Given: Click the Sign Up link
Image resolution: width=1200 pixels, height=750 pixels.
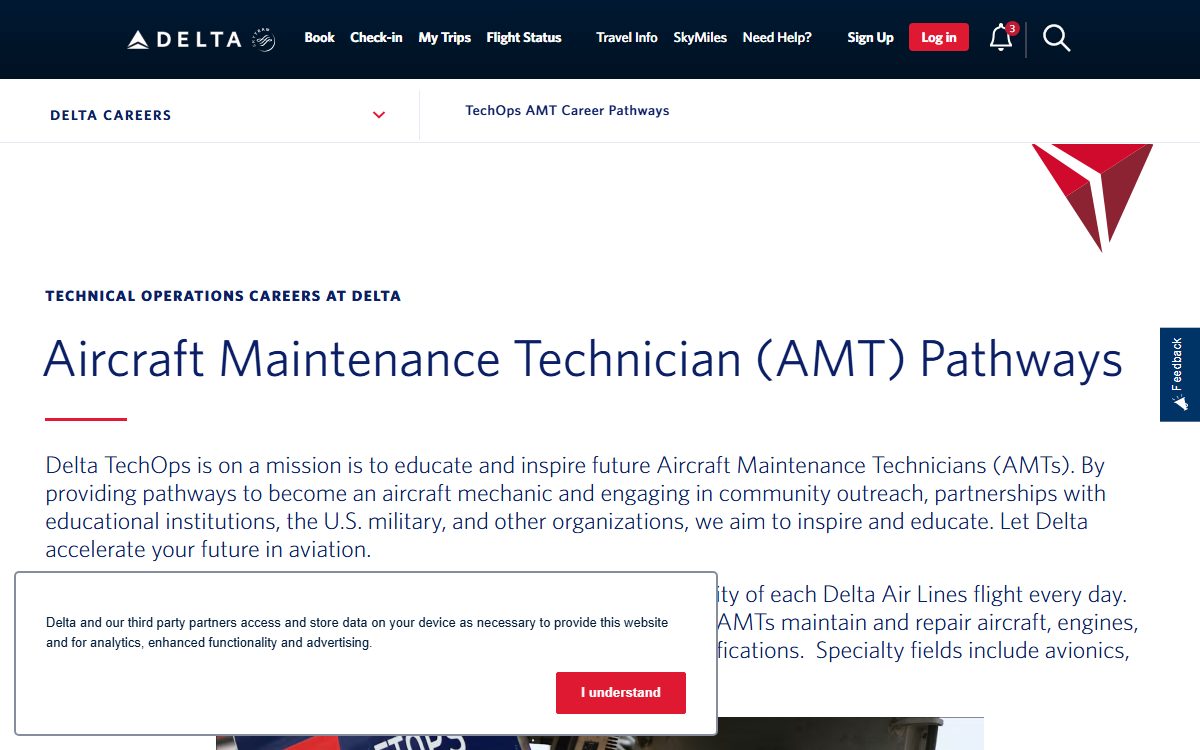Looking at the screenshot, I should (x=870, y=38).
